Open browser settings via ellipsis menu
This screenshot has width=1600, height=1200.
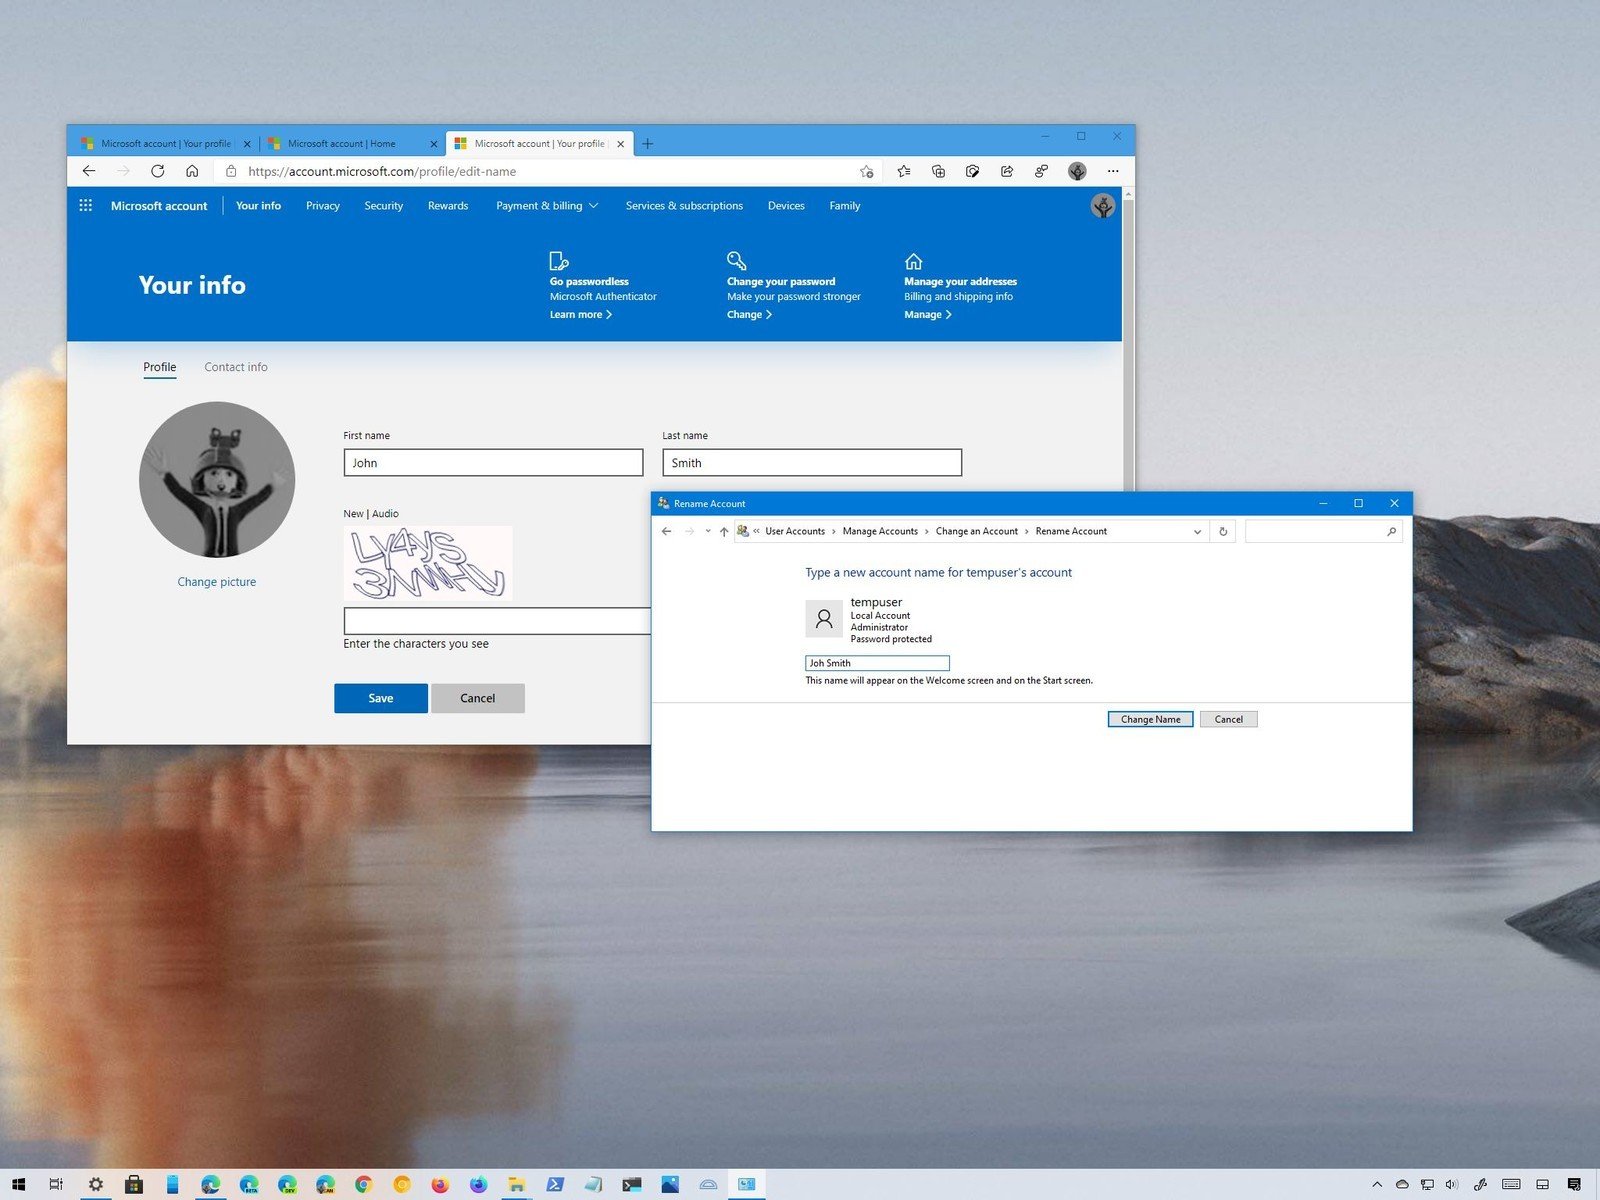coord(1113,172)
